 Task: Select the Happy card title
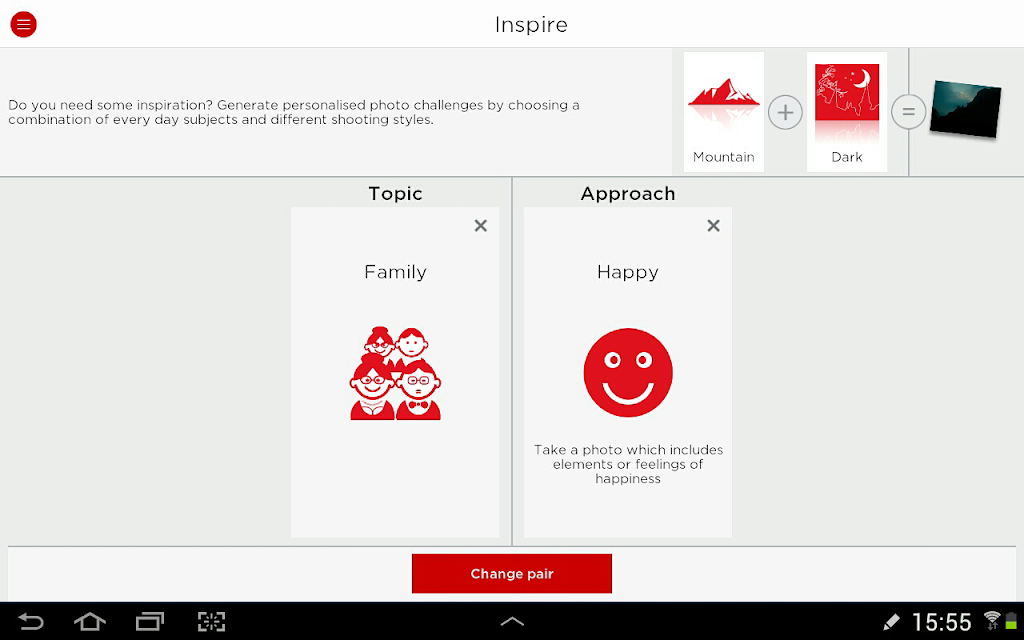click(628, 272)
